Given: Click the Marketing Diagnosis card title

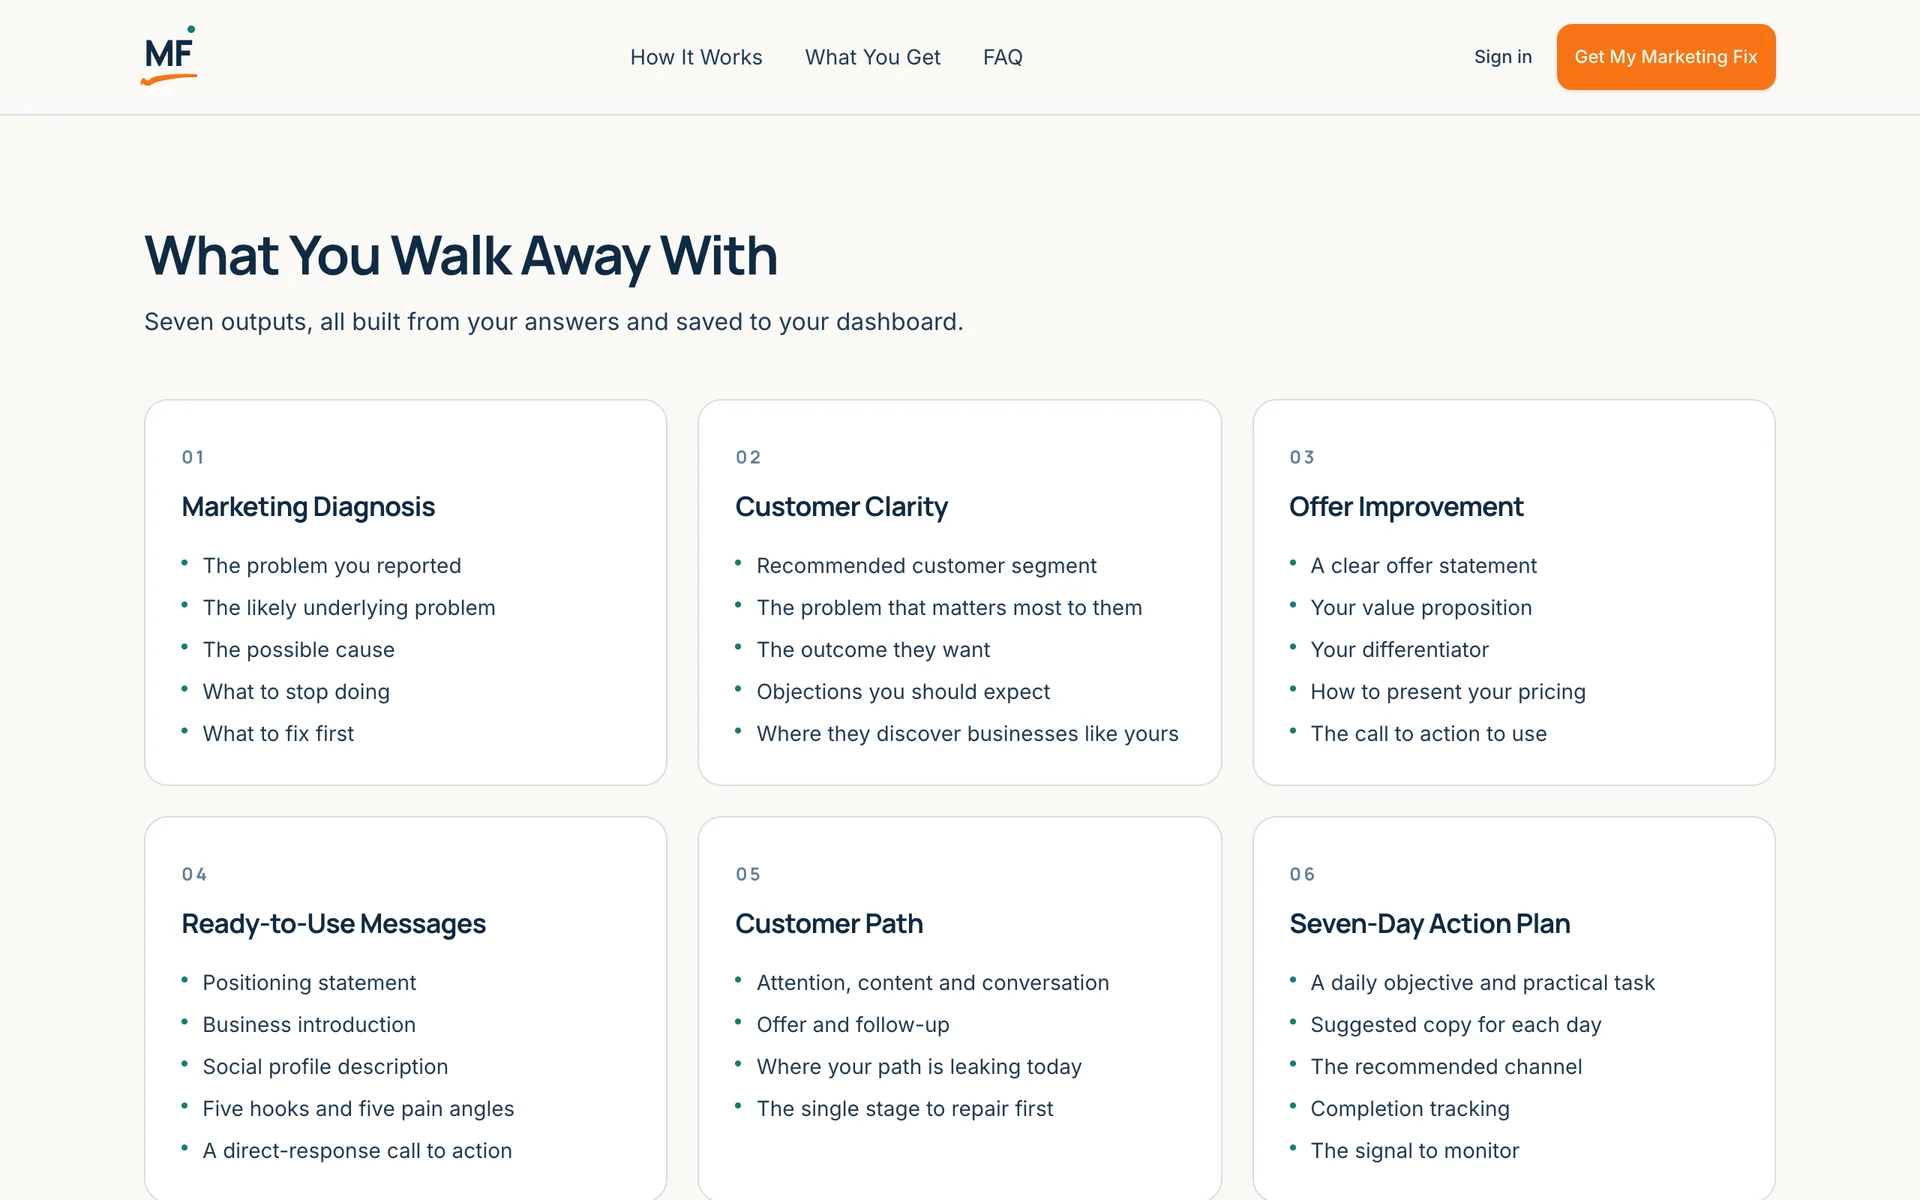Looking at the screenshot, I should [x=308, y=507].
